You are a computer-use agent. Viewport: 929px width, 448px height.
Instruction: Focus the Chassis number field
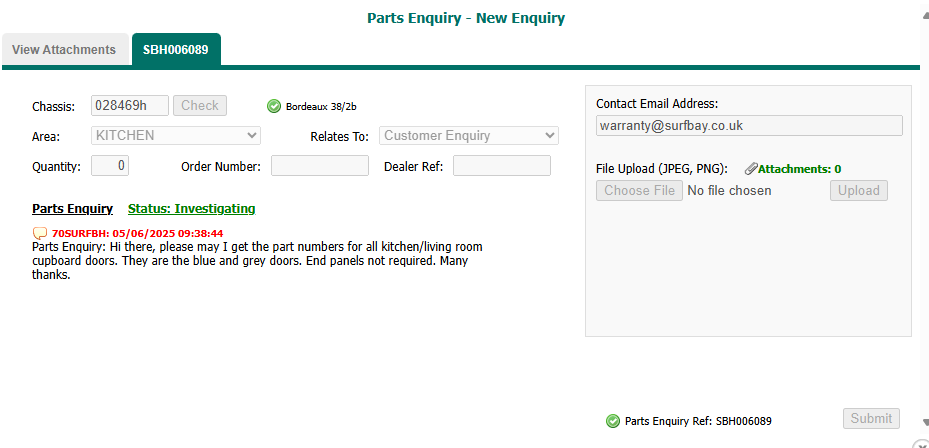click(x=129, y=106)
